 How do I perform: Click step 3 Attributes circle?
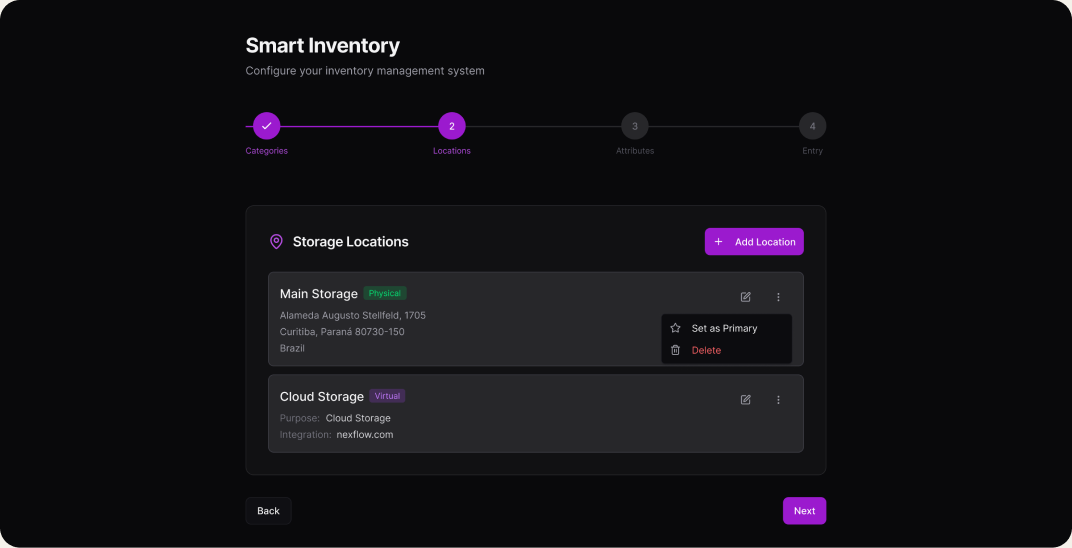pos(634,126)
